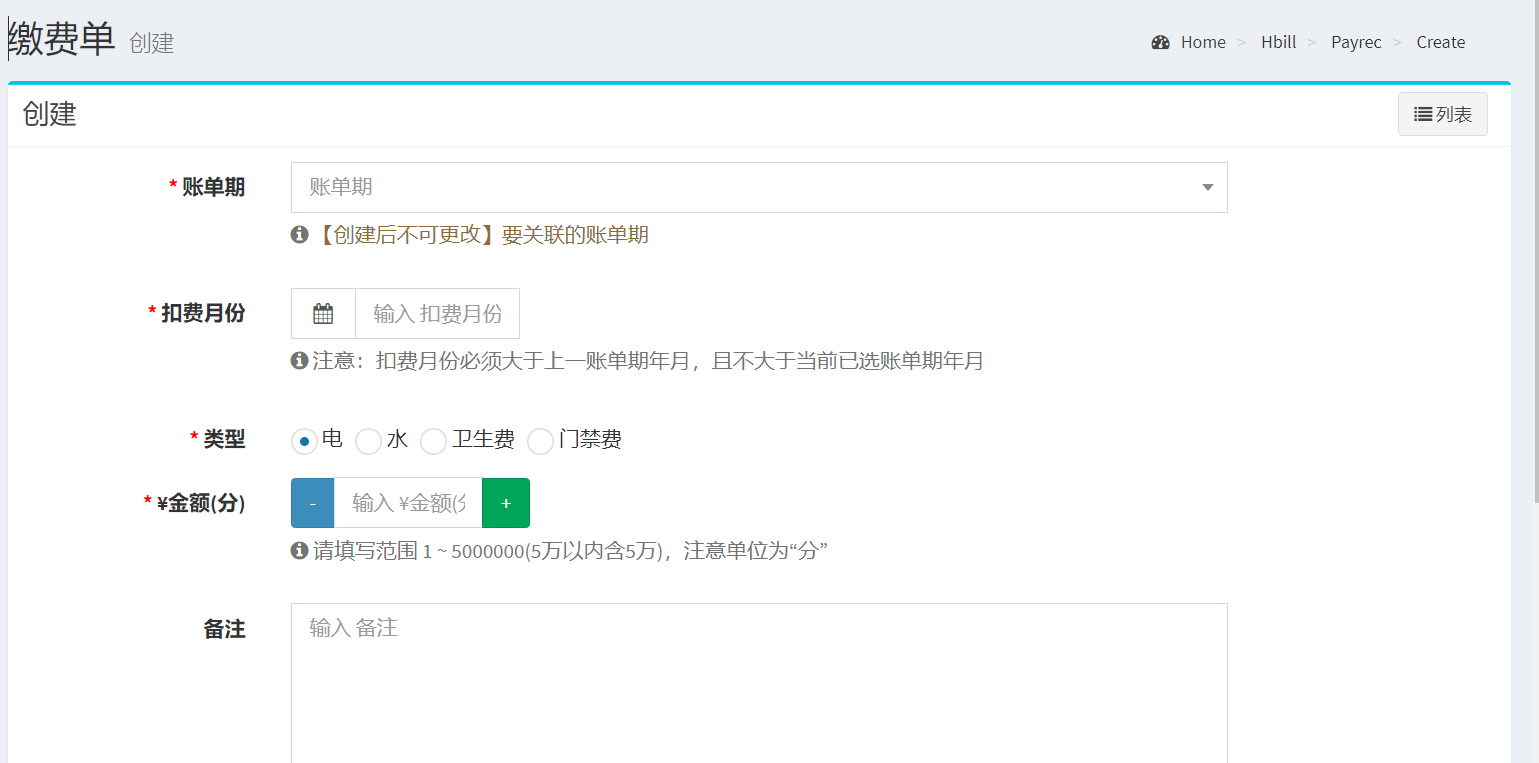Click the 注意:扣费月份必须大于 hint text

648,360
